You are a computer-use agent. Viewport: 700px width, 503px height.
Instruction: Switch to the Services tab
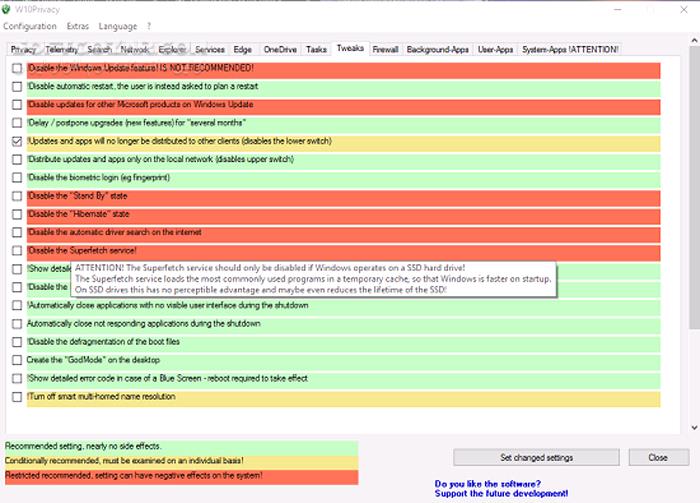pyautogui.click(x=210, y=50)
